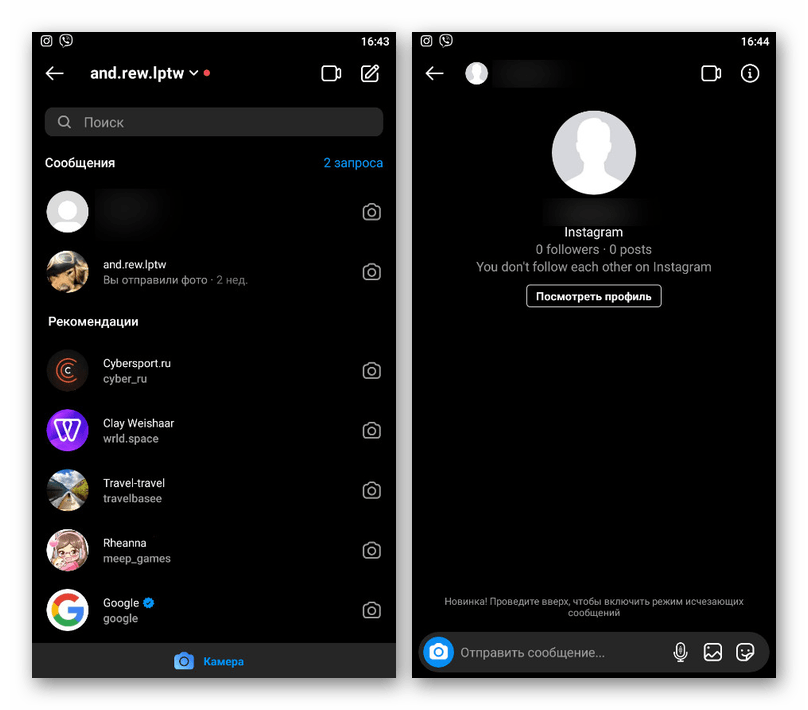Open camera next to Google
Viewport: 808px width, 710px height.
(372, 610)
